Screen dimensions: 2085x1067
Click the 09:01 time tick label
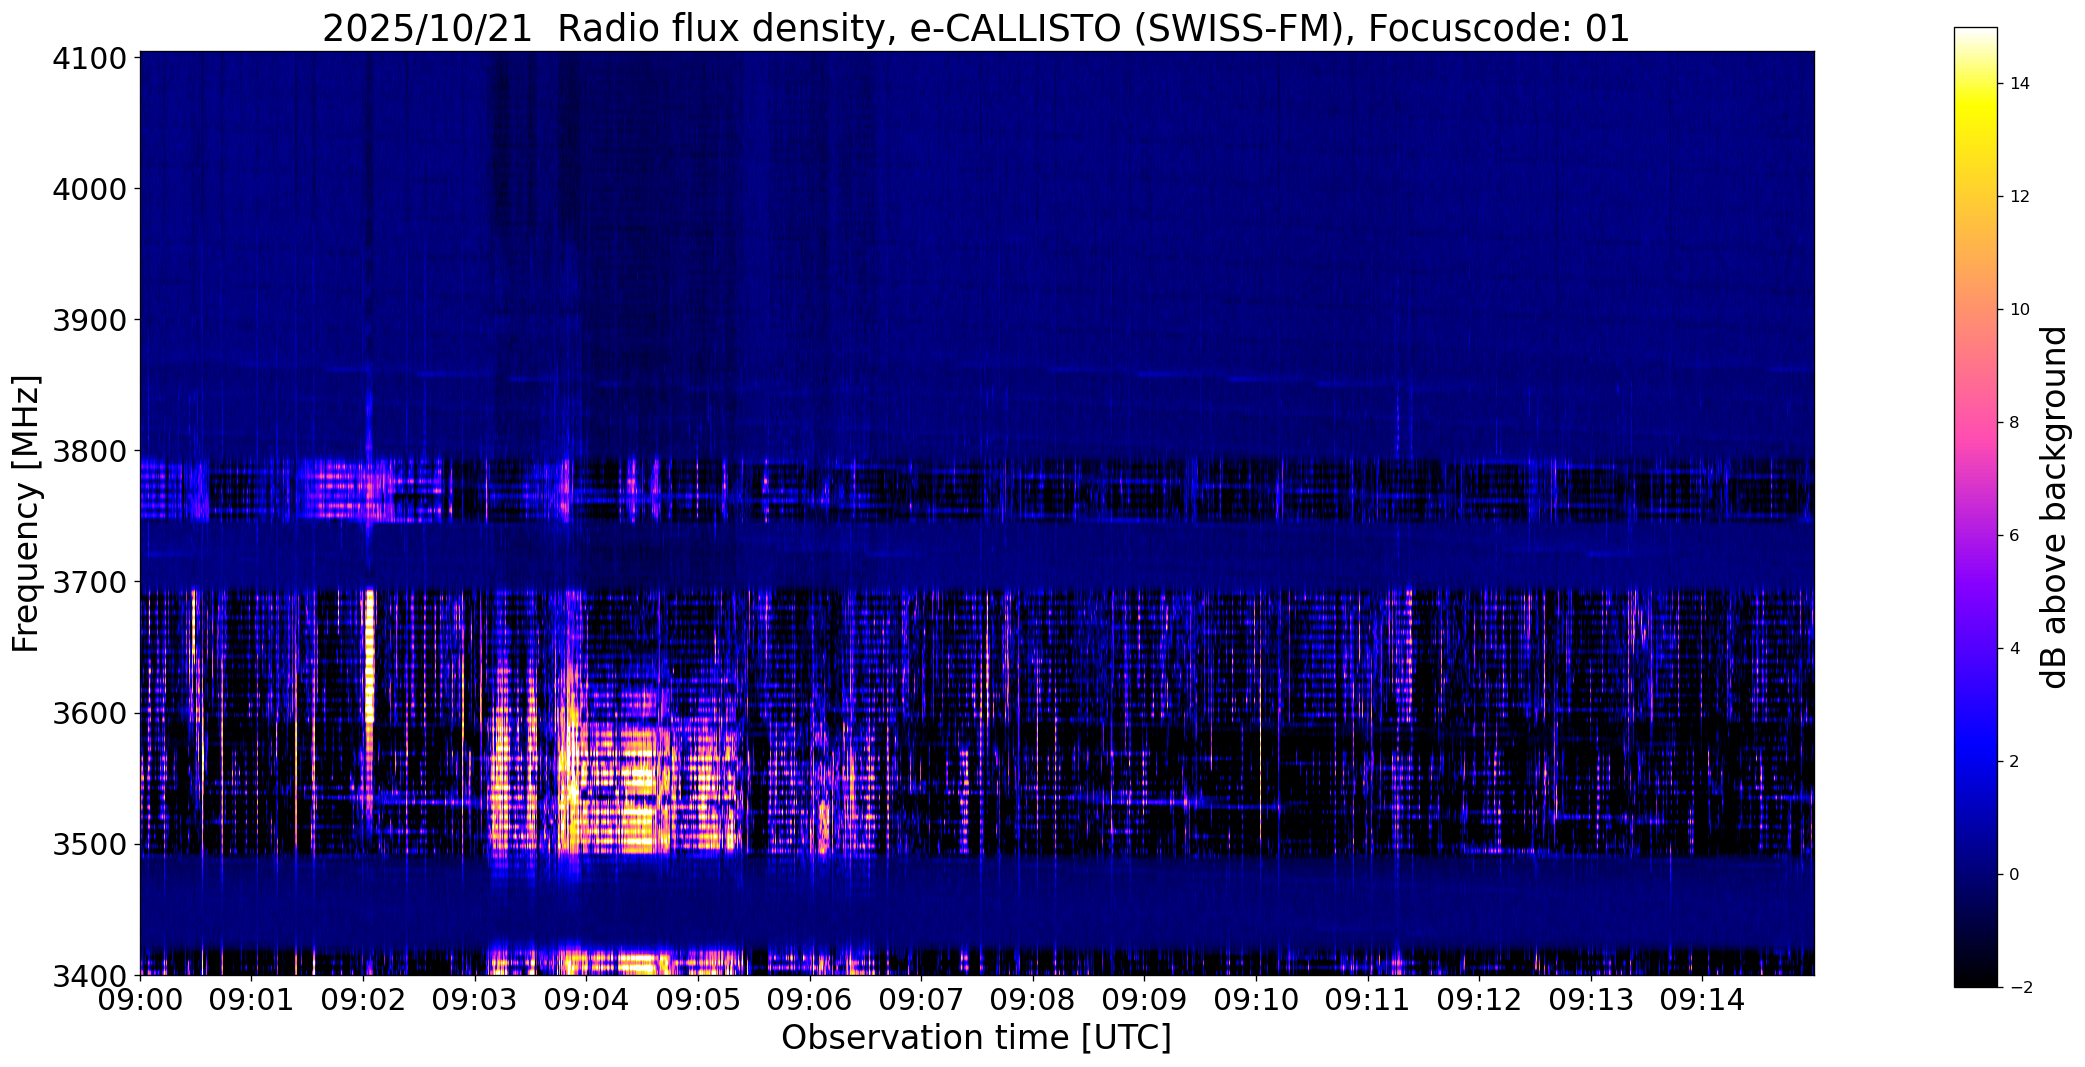pyautogui.click(x=252, y=999)
